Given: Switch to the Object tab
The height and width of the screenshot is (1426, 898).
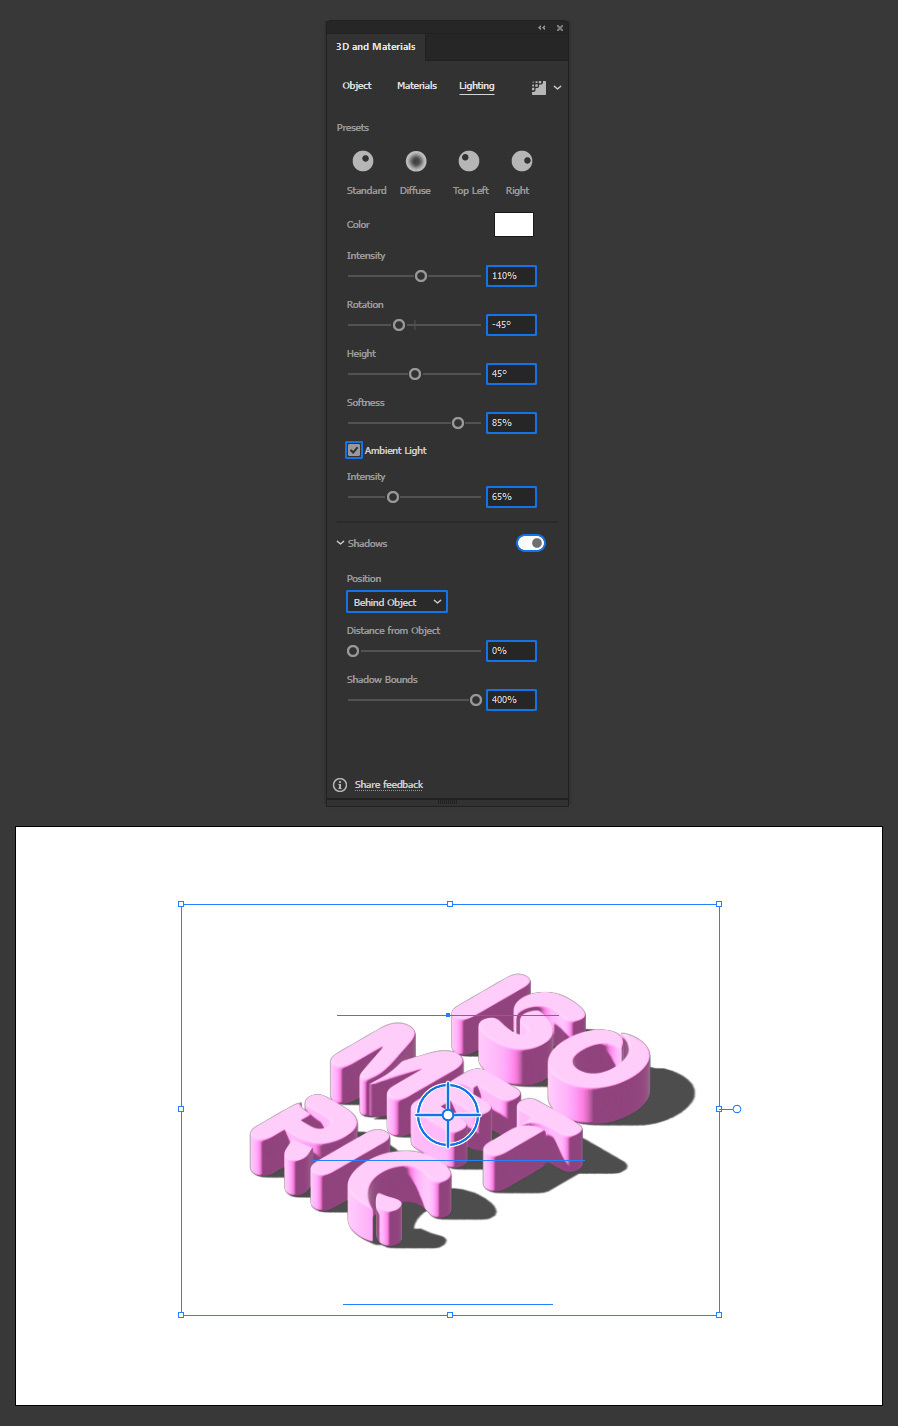Looking at the screenshot, I should pos(357,86).
